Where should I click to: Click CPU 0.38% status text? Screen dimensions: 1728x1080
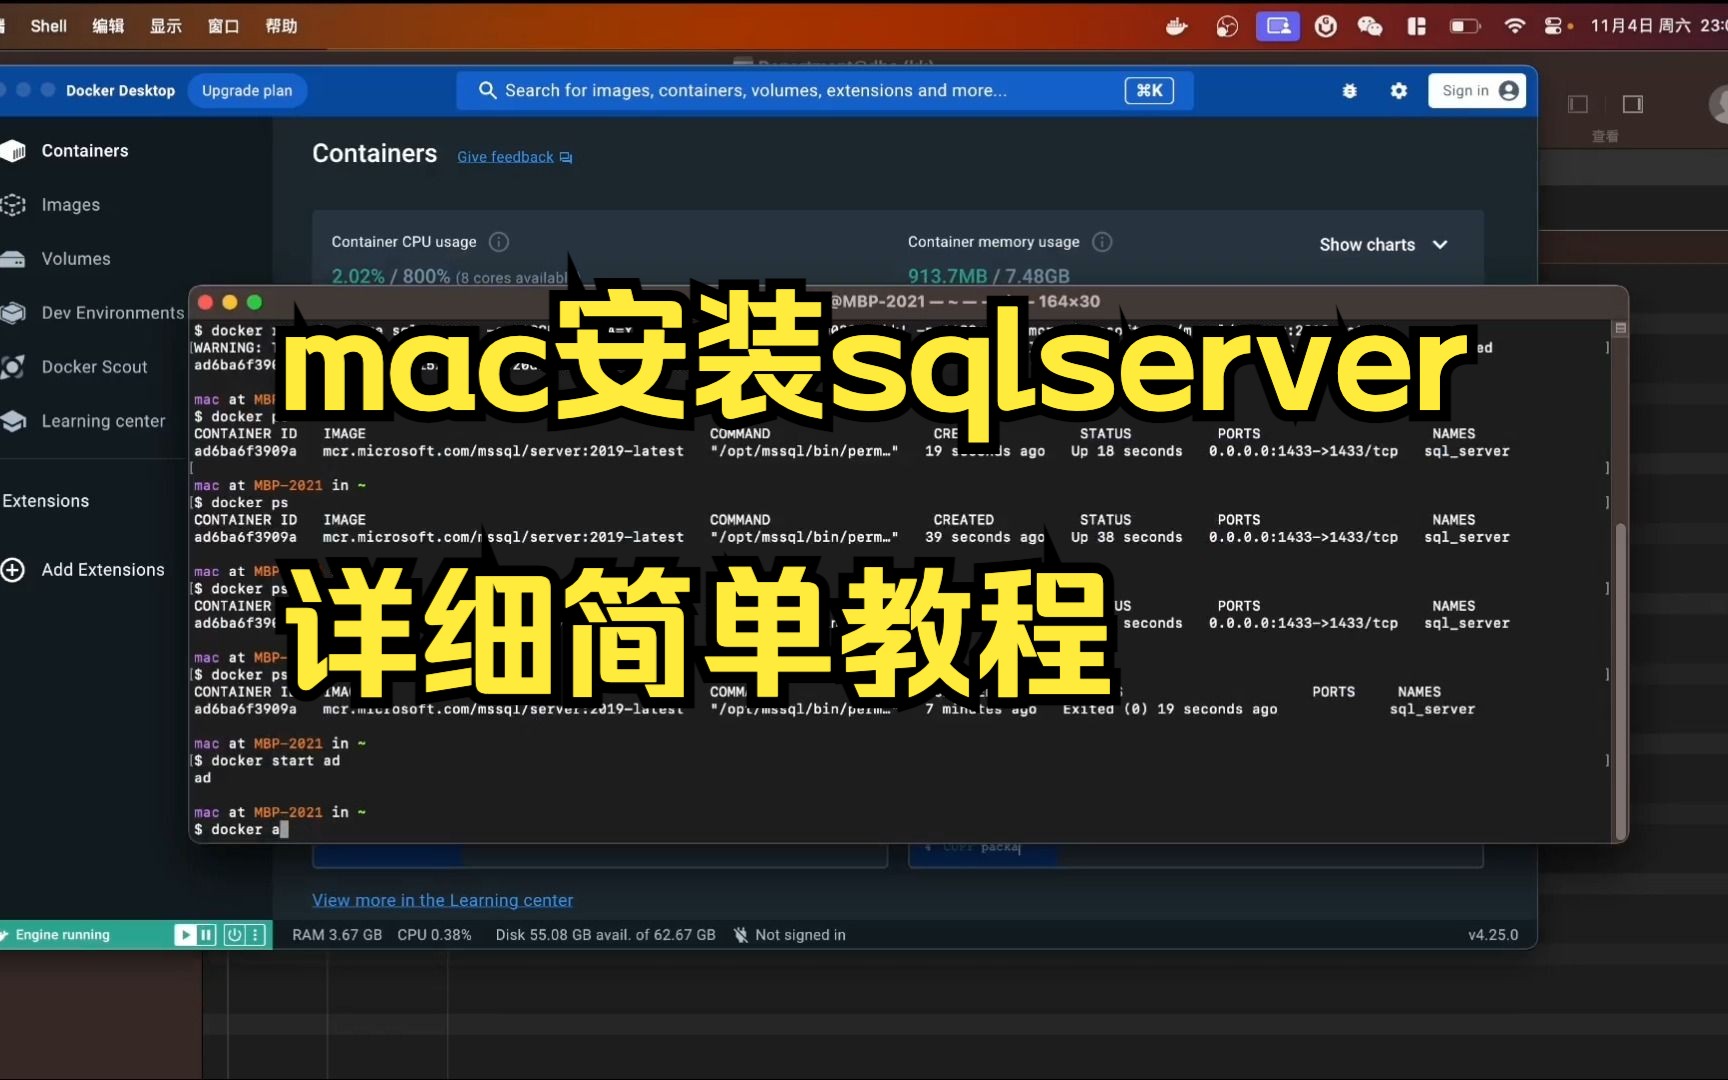[x=434, y=935]
